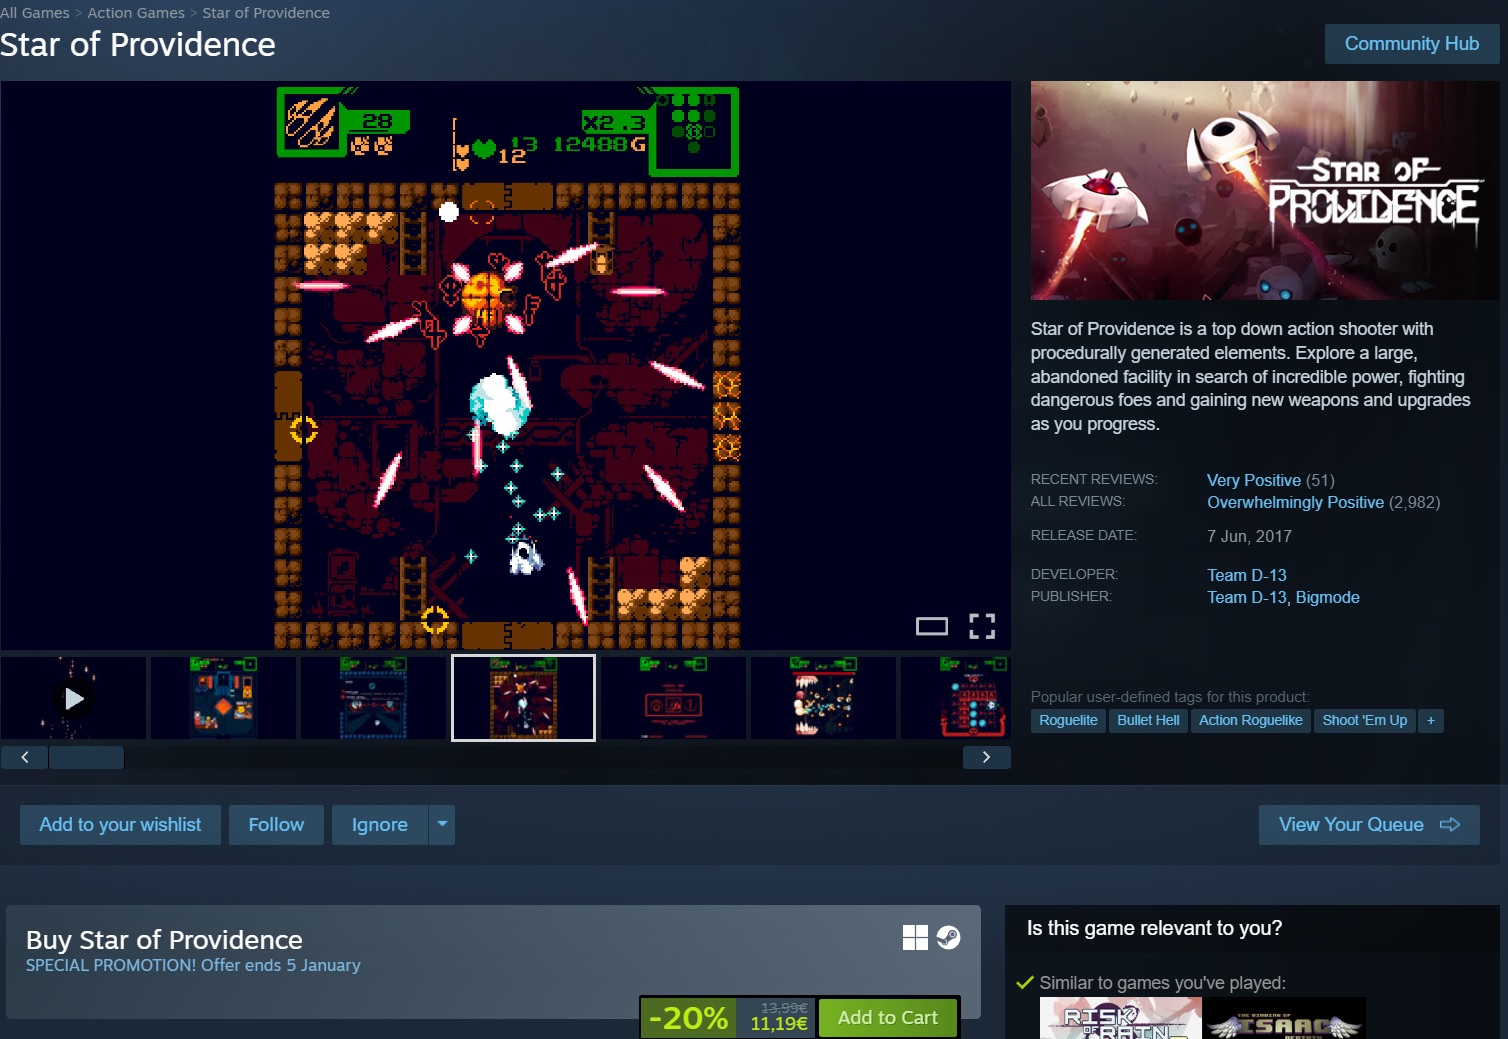The image size is (1508, 1039).
Task: Select the last partially visible thumbnail
Action: [956, 698]
